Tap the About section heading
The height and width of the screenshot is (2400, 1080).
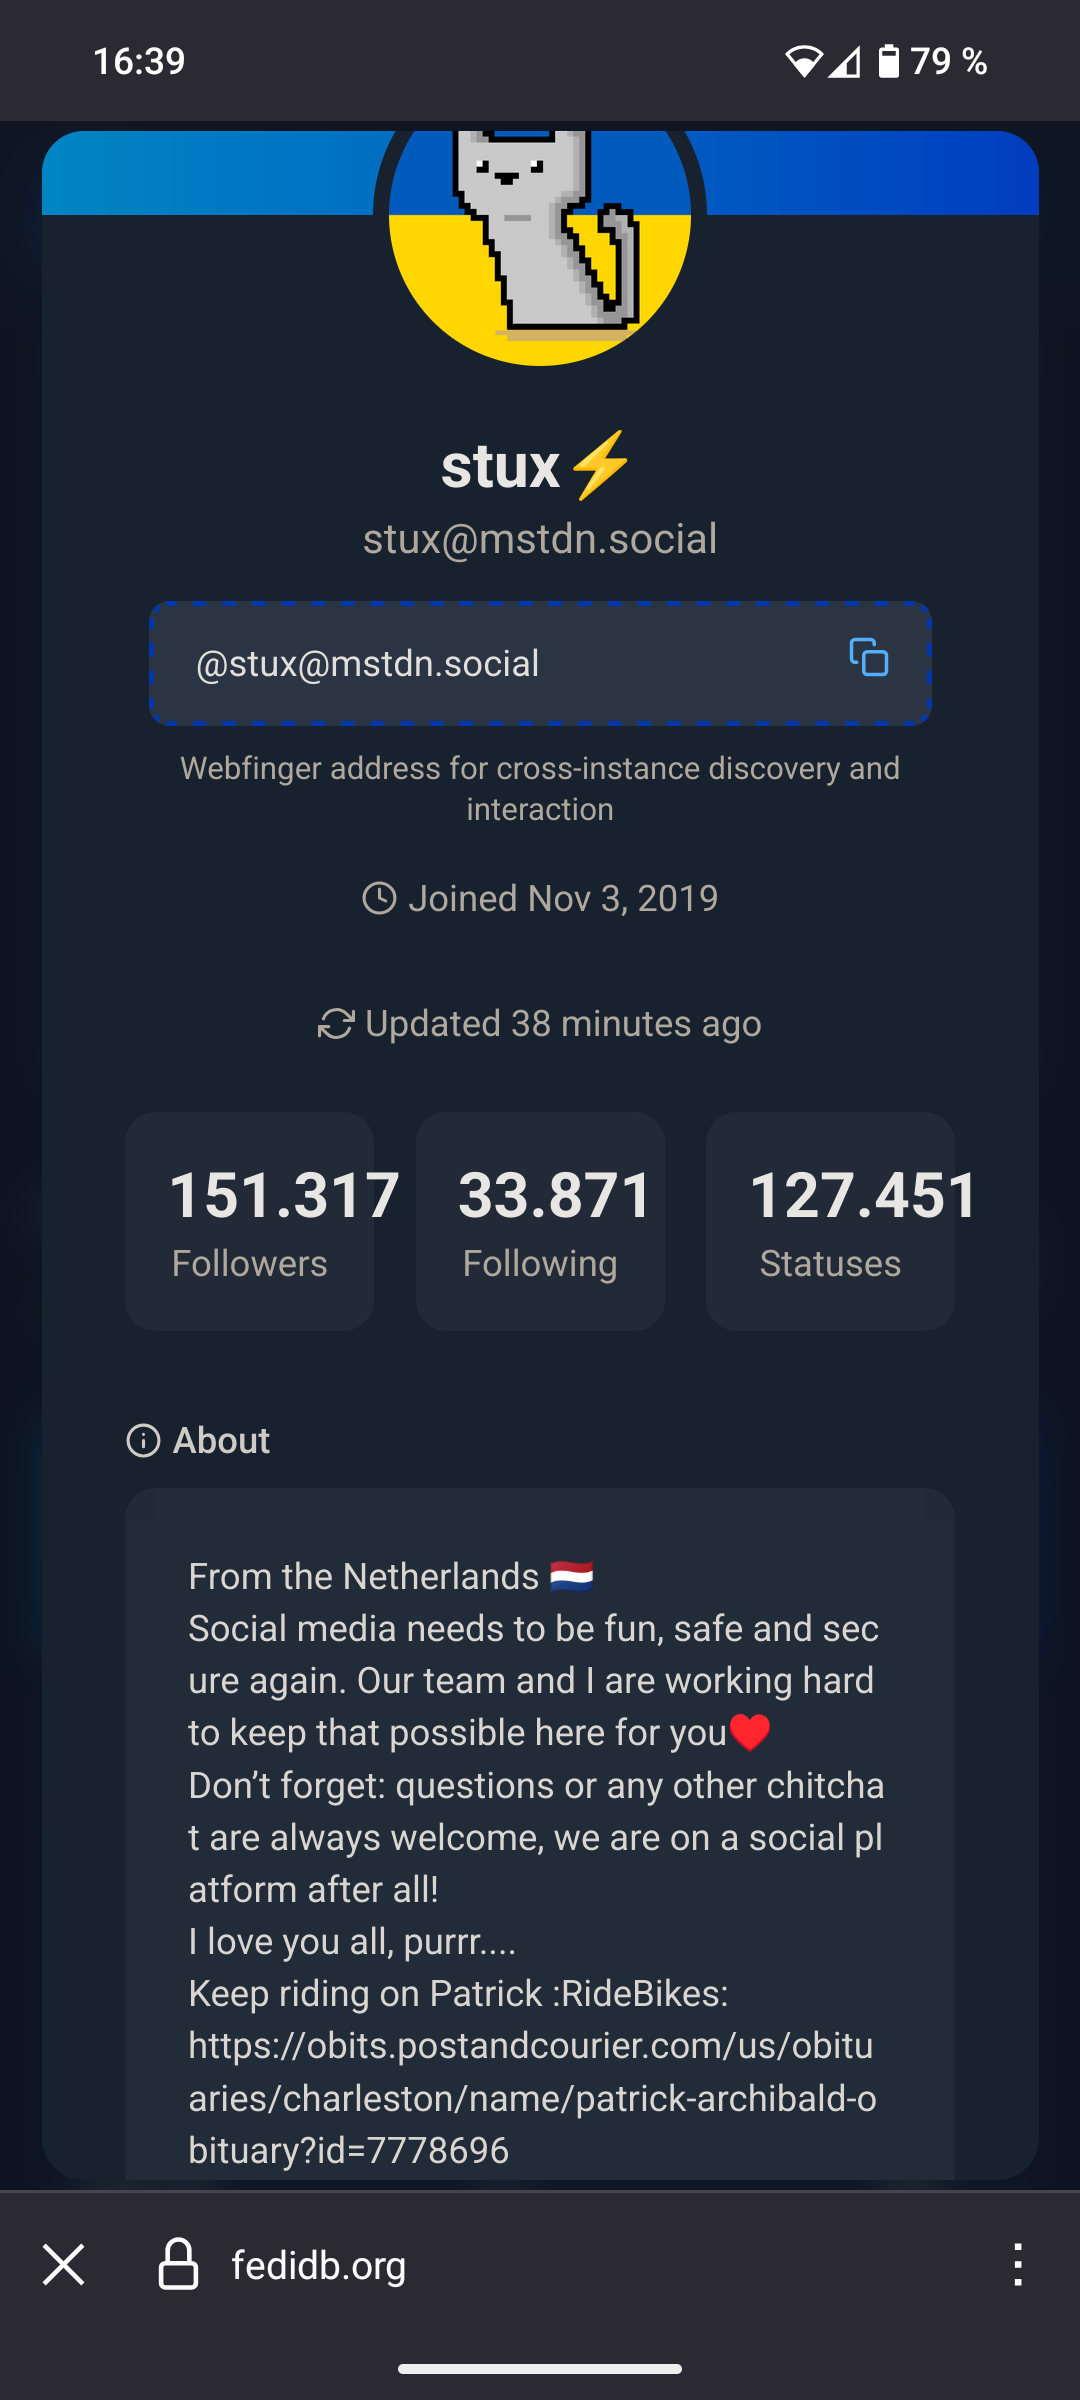(x=221, y=1441)
